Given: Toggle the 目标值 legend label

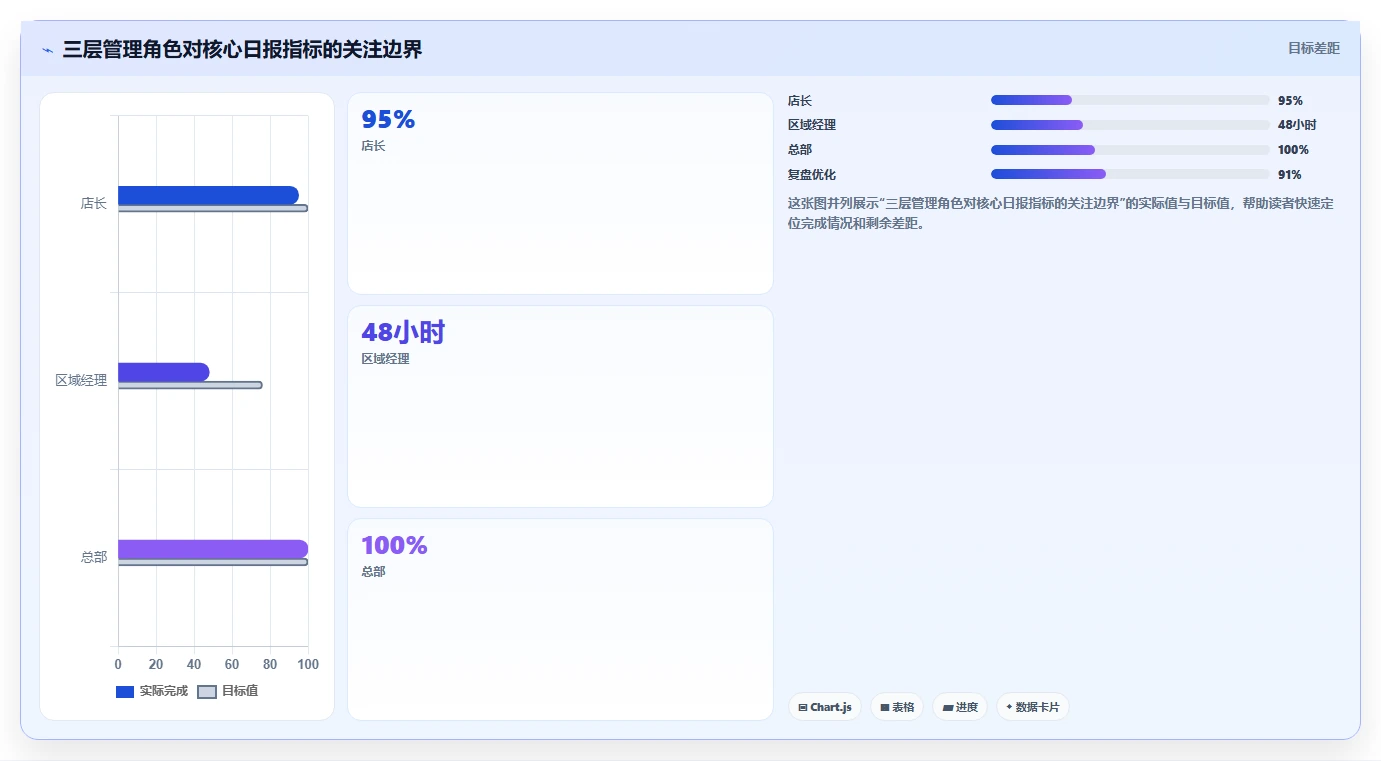Looking at the screenshot, I should (240, 691).
